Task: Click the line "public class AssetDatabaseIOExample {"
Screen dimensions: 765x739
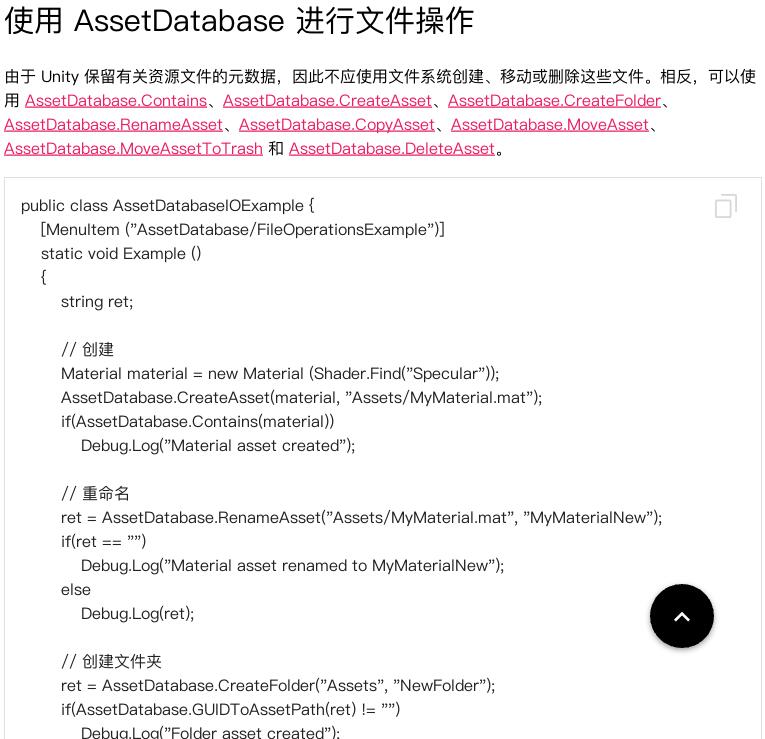Action: point(167,206)
